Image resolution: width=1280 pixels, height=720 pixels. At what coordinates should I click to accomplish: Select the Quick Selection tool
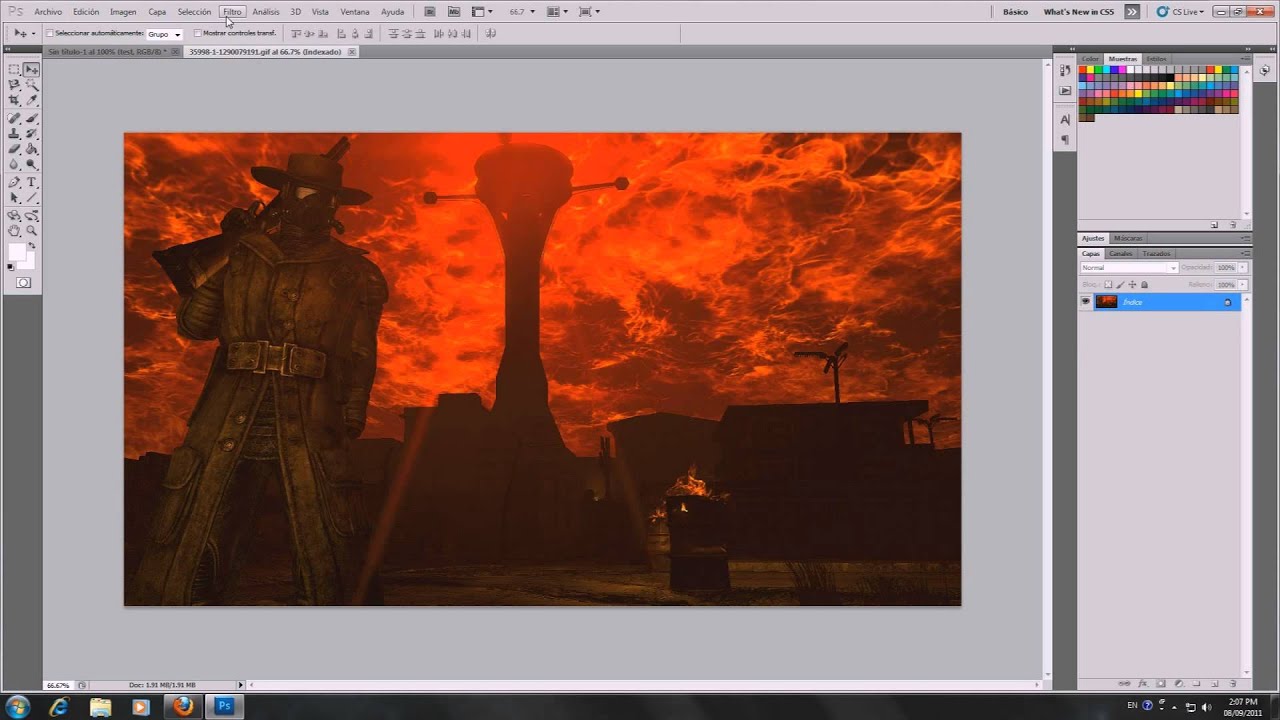[32, 85]
